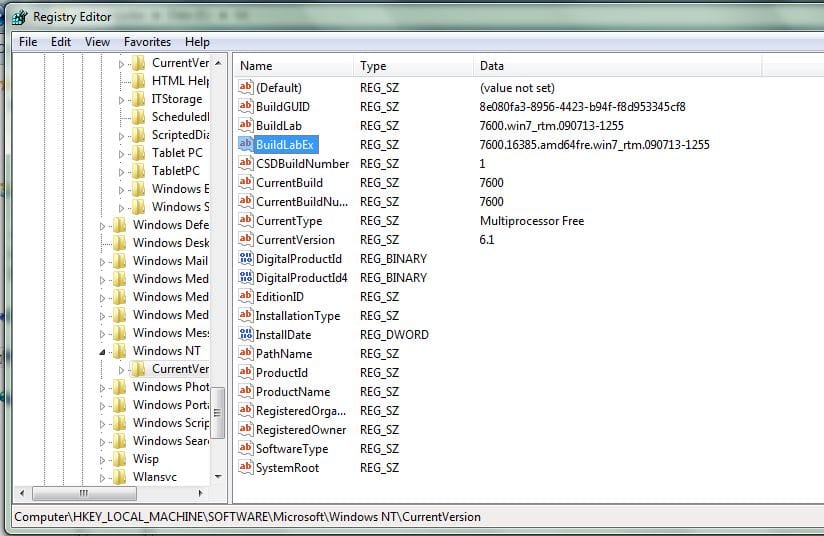Expand the ITStorage key
This screenshot has width=824, height=536.
(121, 100)
